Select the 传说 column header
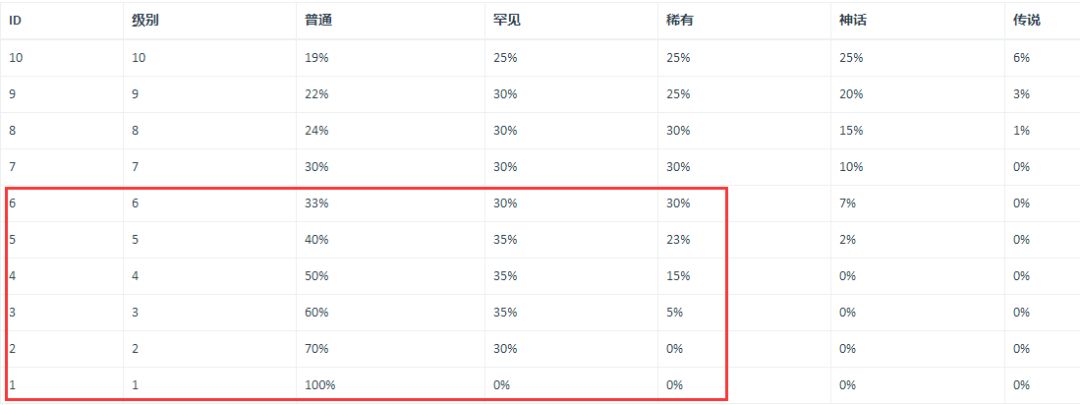 click(1026, 20)
